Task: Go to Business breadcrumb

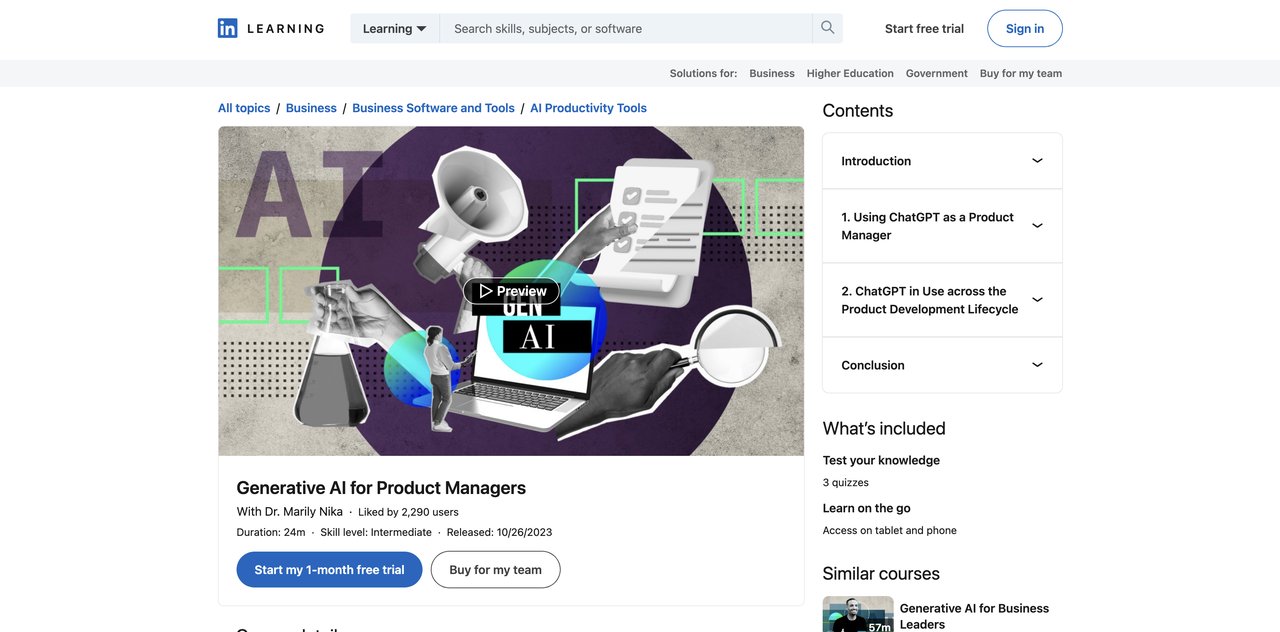Action: (x=311, y=108)
